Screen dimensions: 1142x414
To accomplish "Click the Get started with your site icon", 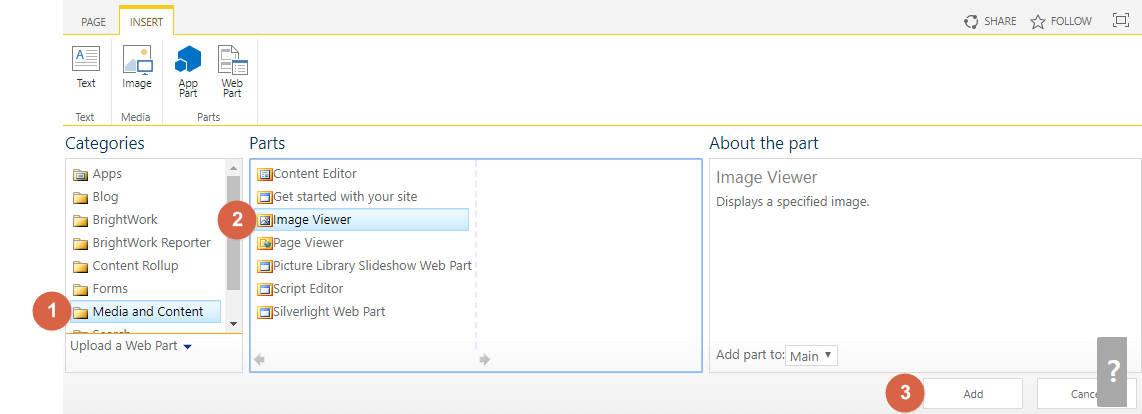I will point(265,197).
